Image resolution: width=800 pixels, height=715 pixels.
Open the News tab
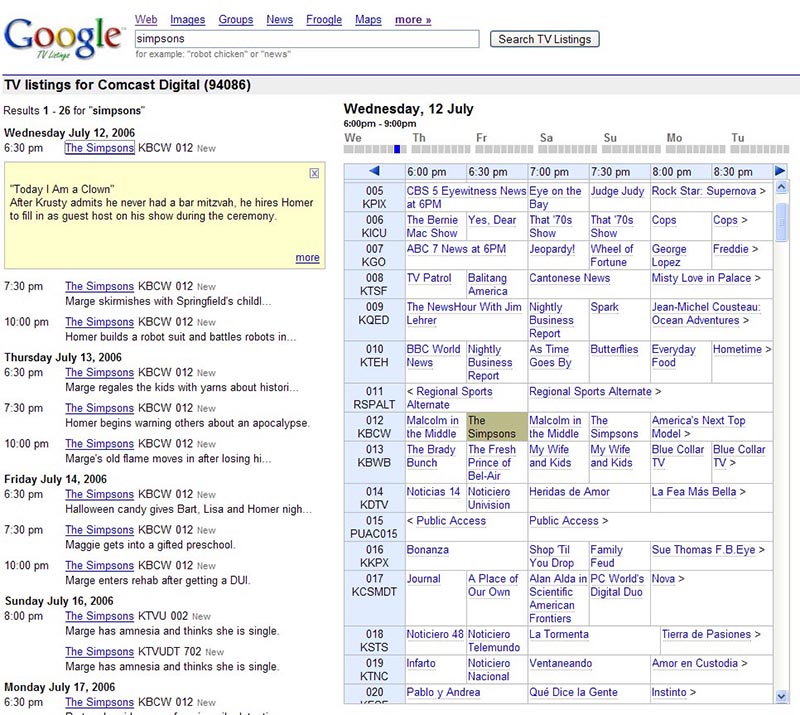(x=279, y=20)
